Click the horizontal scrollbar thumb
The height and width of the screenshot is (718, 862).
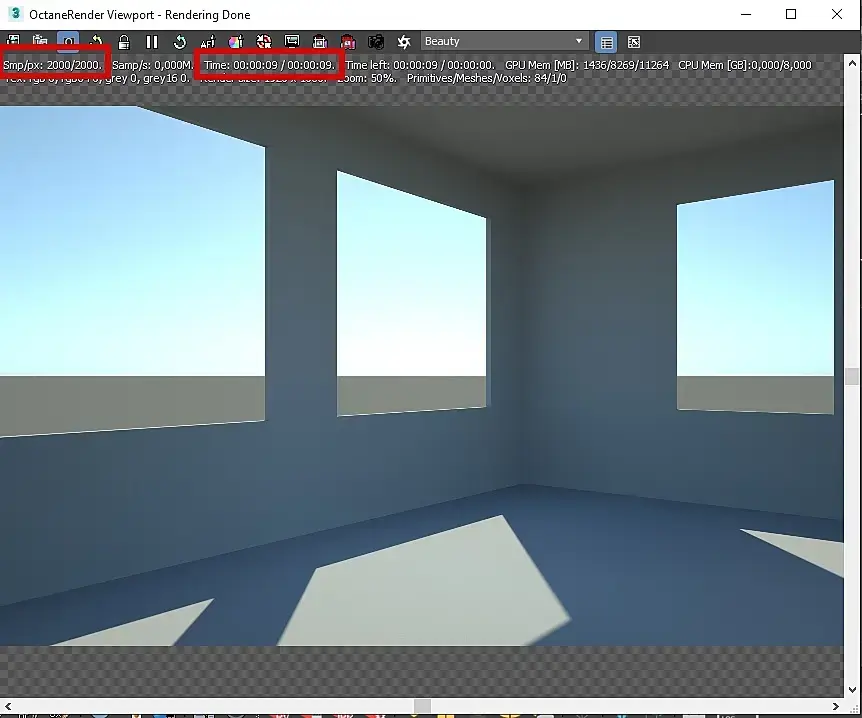422,706
